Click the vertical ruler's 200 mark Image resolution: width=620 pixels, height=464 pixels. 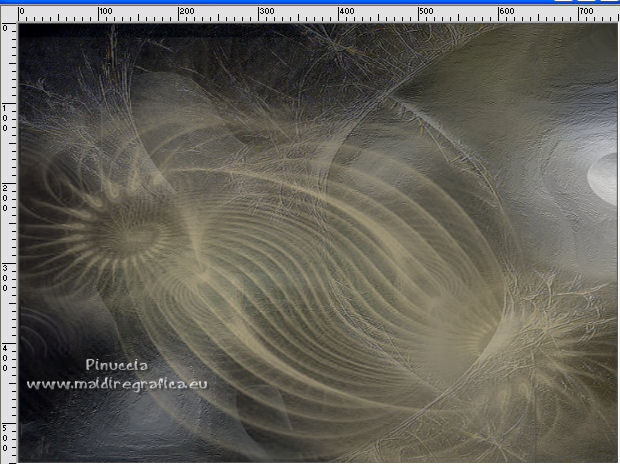pos(5,198)
